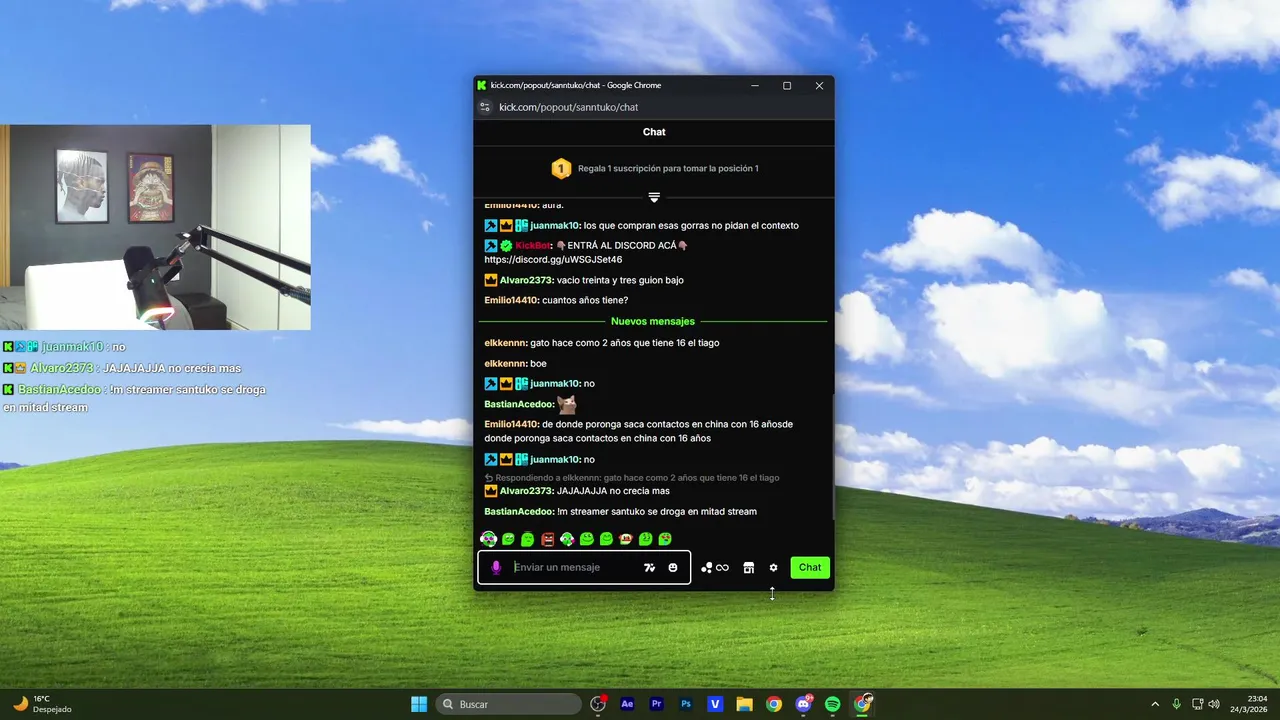Image resolution: width=1280 pixels, height=720 pixels.
Task: Open the 7TV emote menu icon
Action: (x=649, y=568)
